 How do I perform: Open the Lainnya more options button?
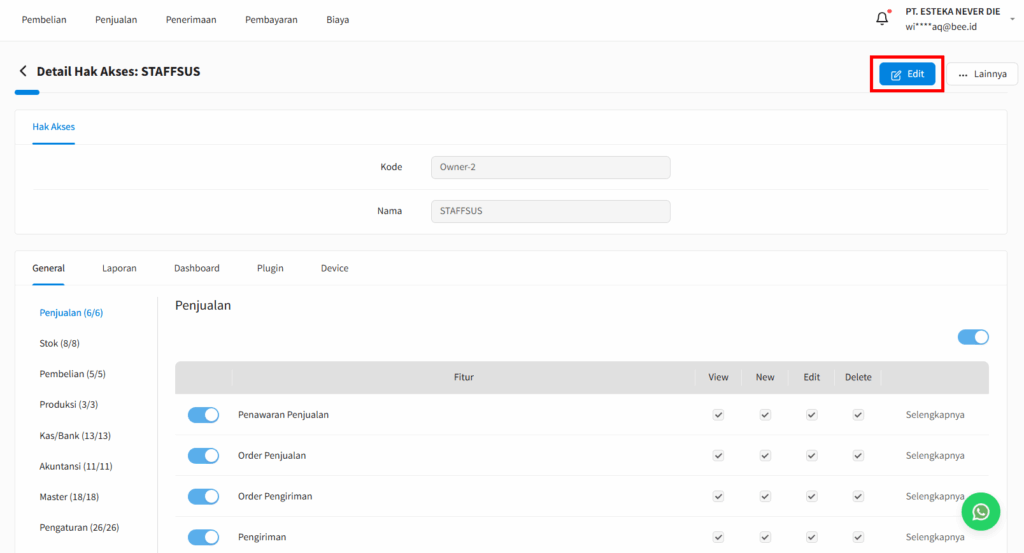[982, 74]
